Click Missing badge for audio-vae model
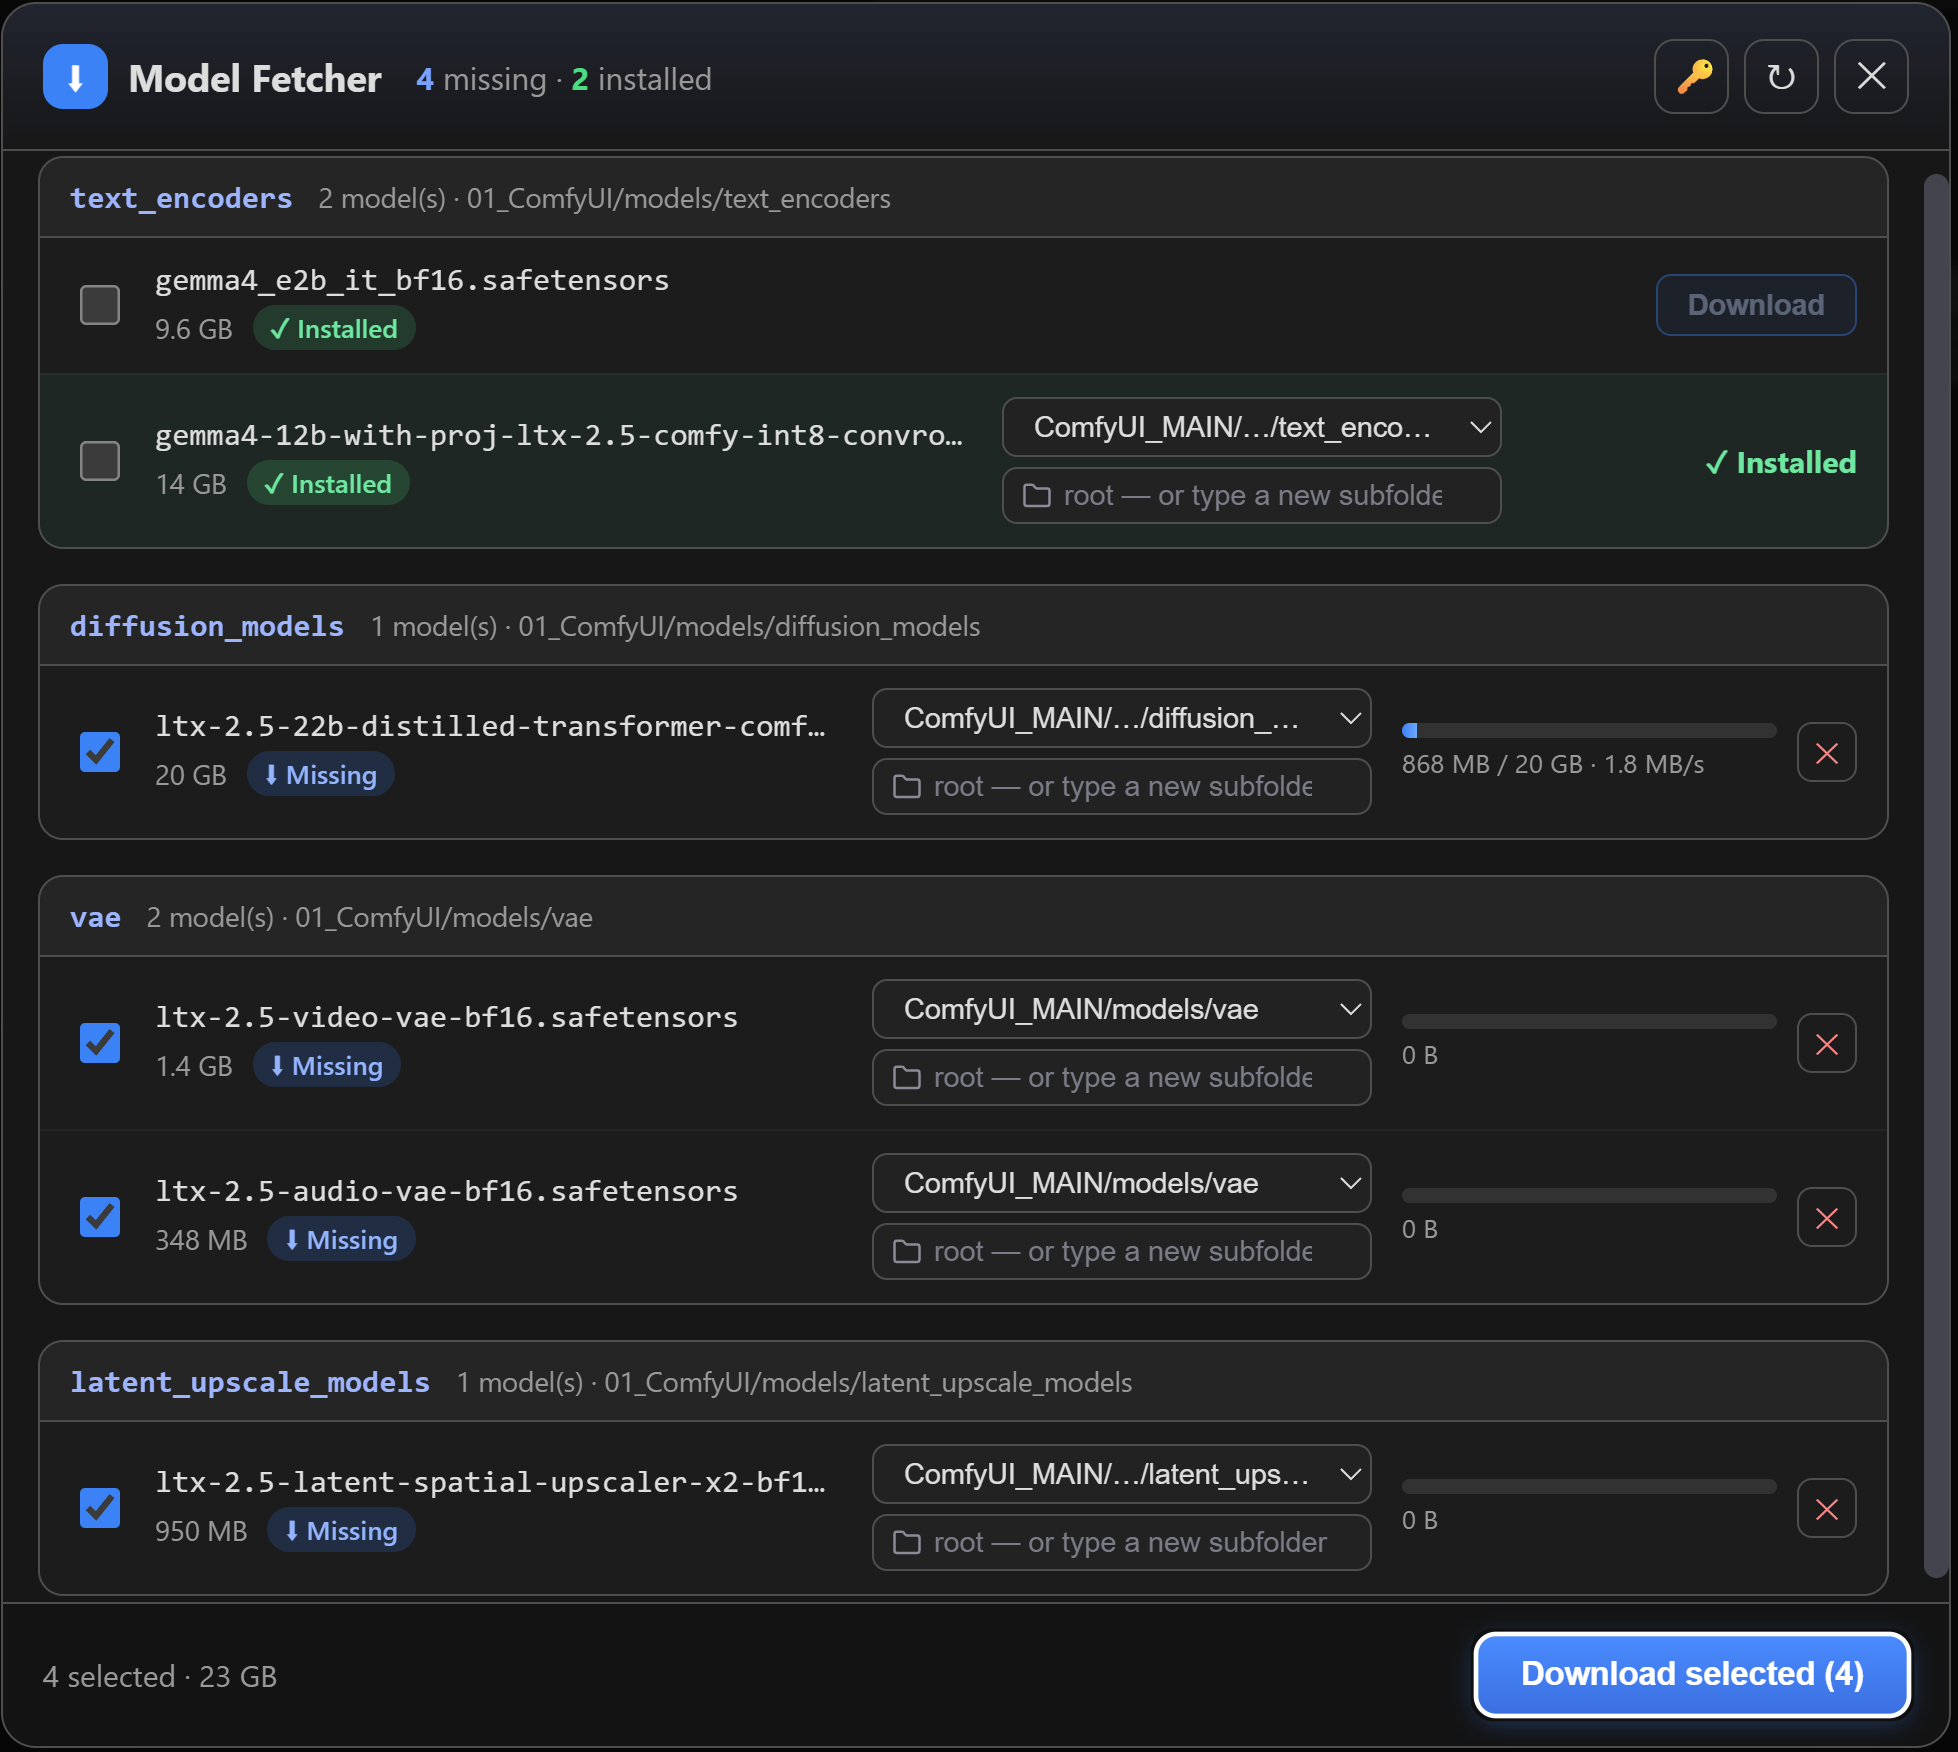The height and width of the screenshot is (1752, 1958). 341,1240
